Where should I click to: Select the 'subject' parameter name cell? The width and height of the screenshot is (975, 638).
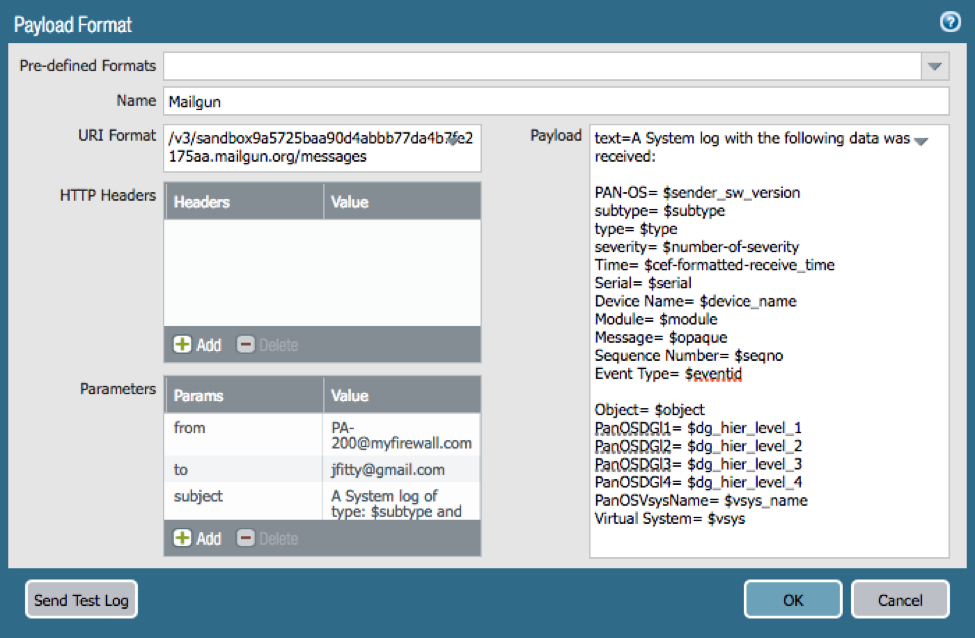243,496
